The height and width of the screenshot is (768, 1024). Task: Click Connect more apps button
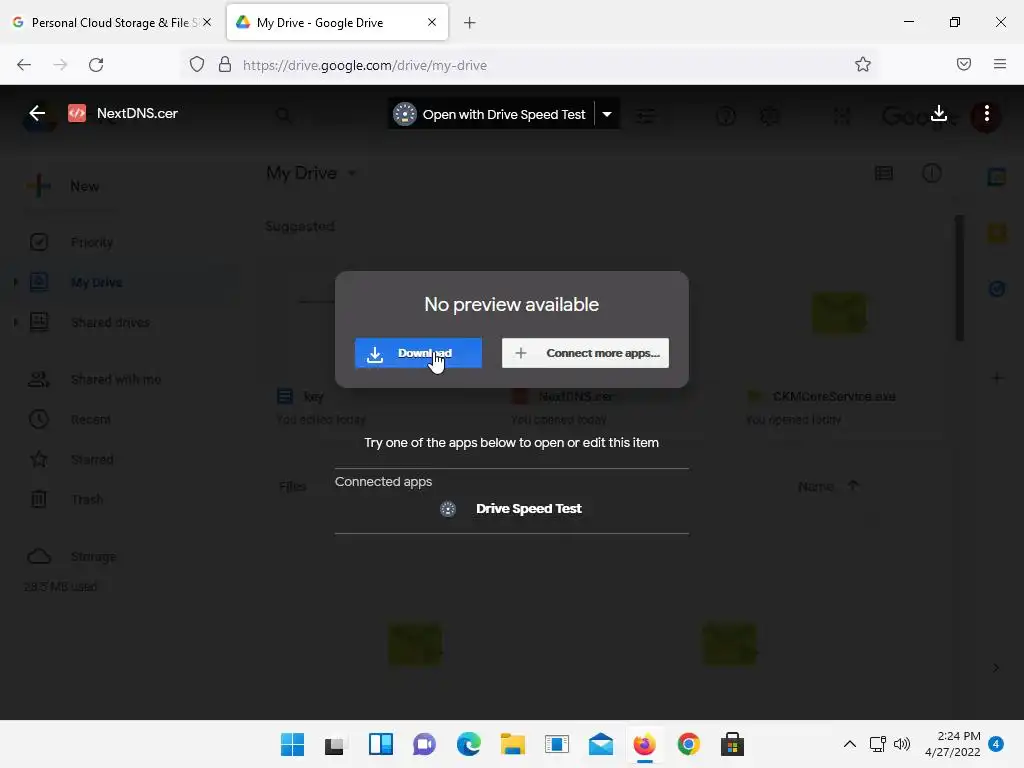point(585,353)
